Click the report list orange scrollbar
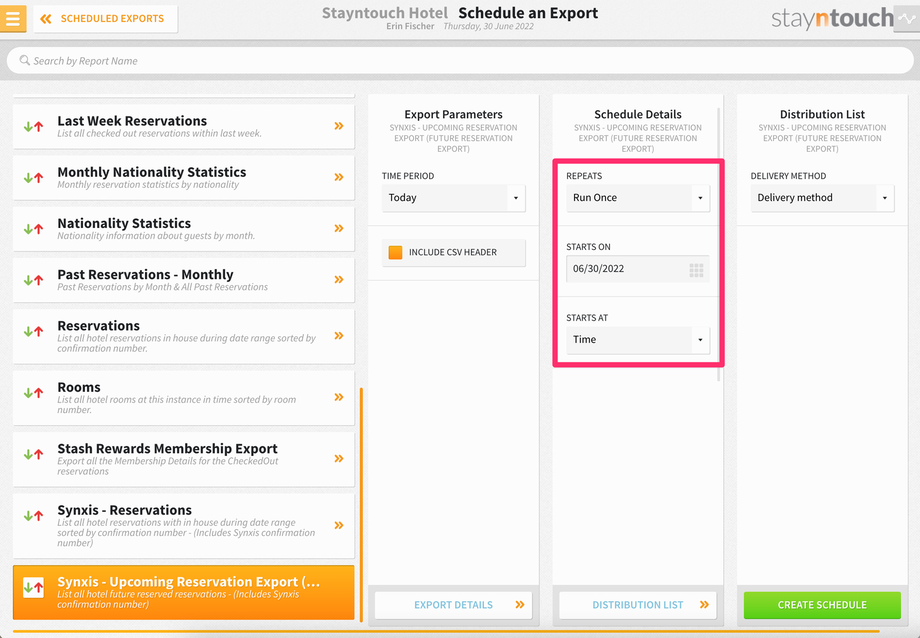 click(x=361, y=504)
